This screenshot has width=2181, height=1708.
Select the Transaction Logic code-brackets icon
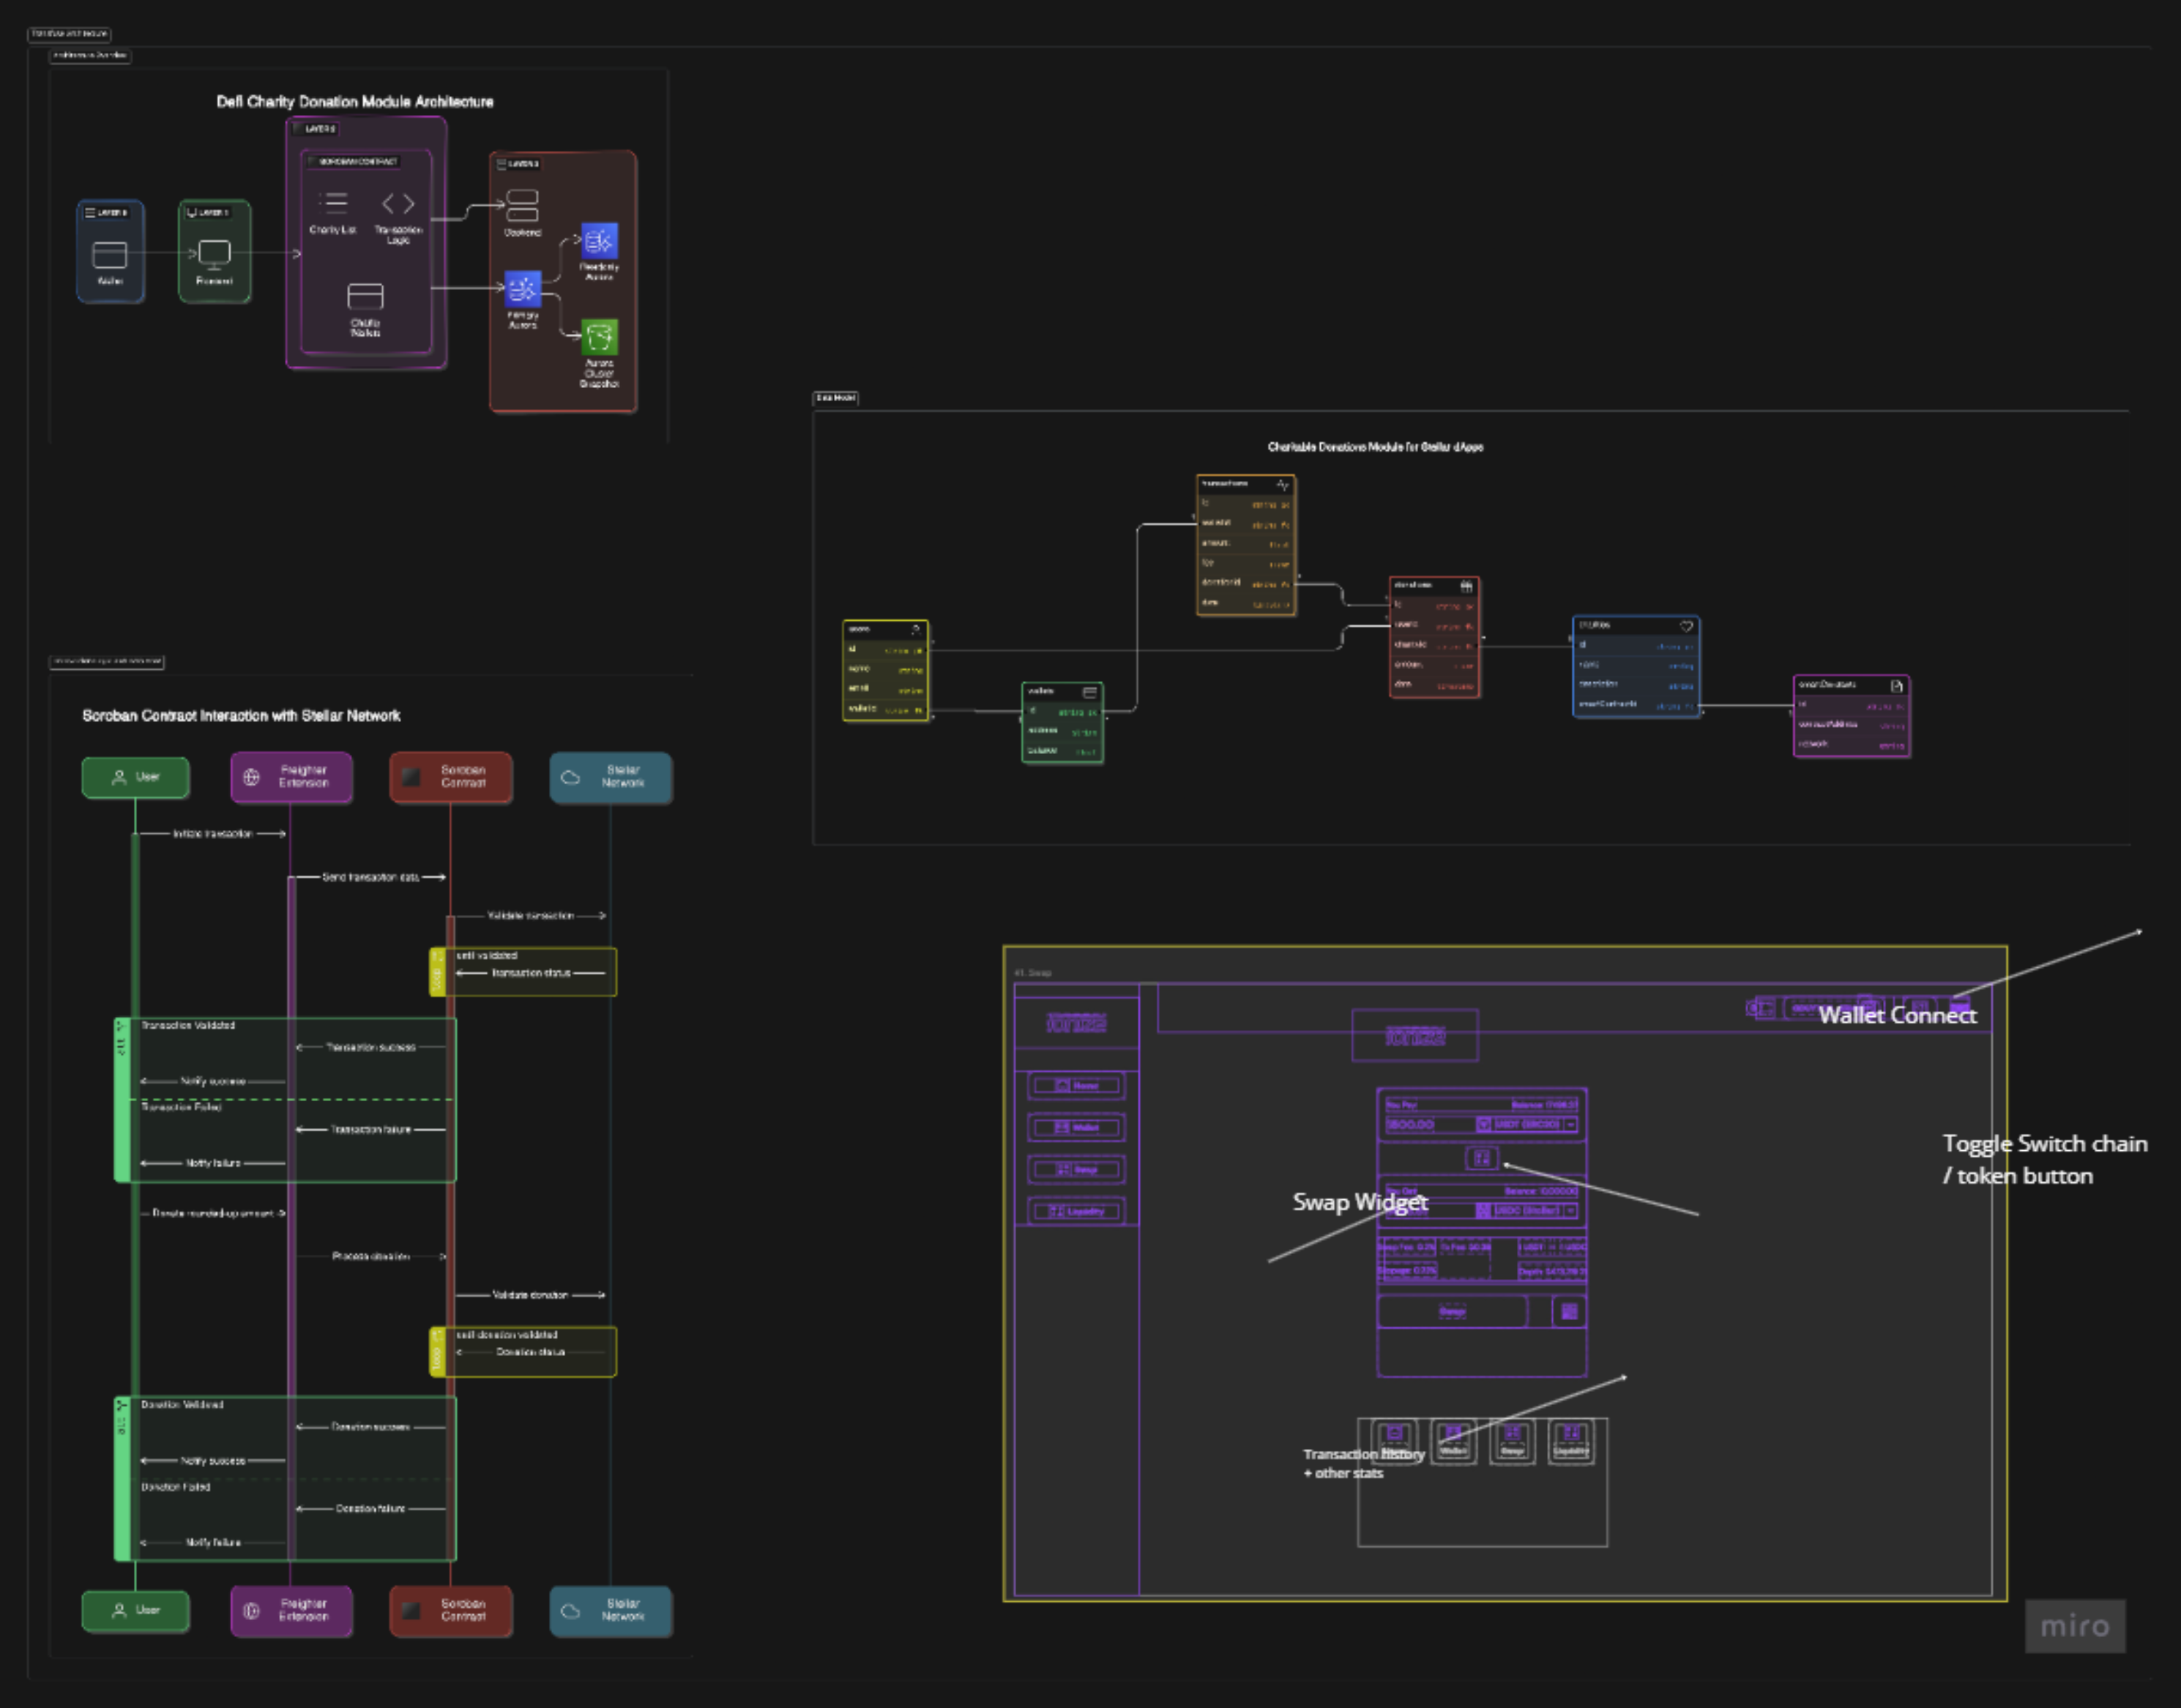click(x=398, y=204)
